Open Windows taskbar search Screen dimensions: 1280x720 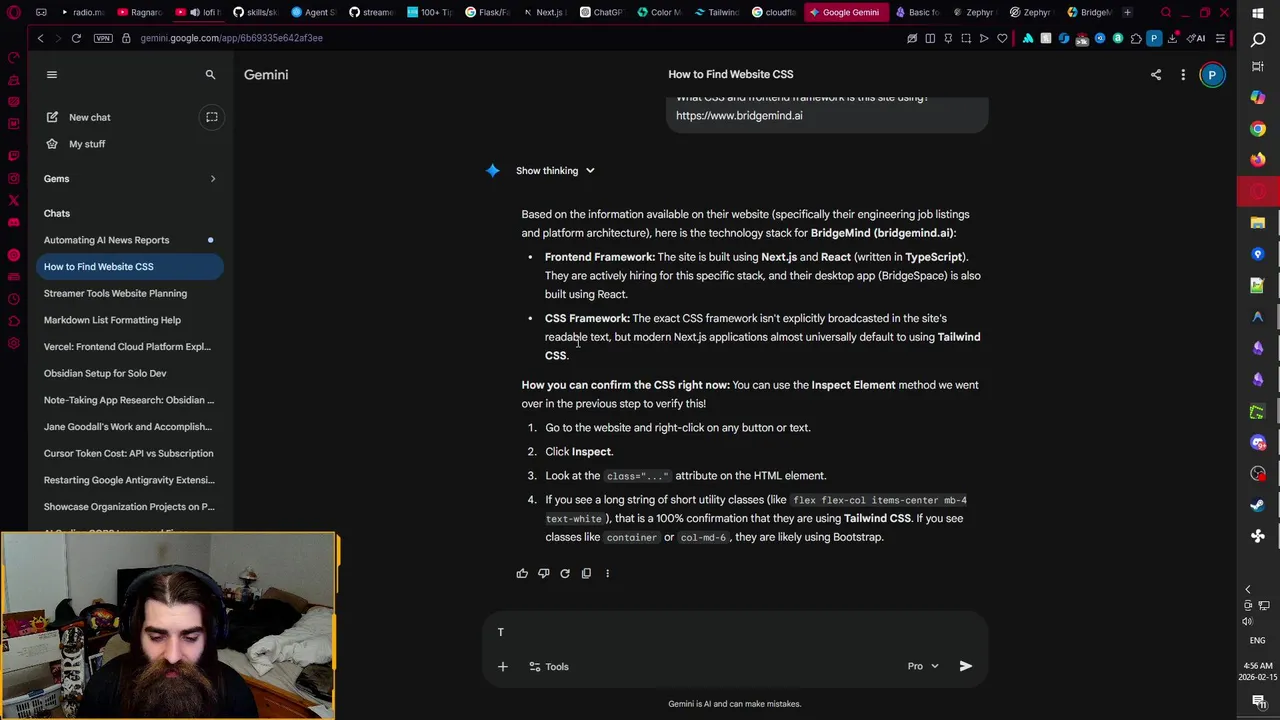(x=1258, y=40)
